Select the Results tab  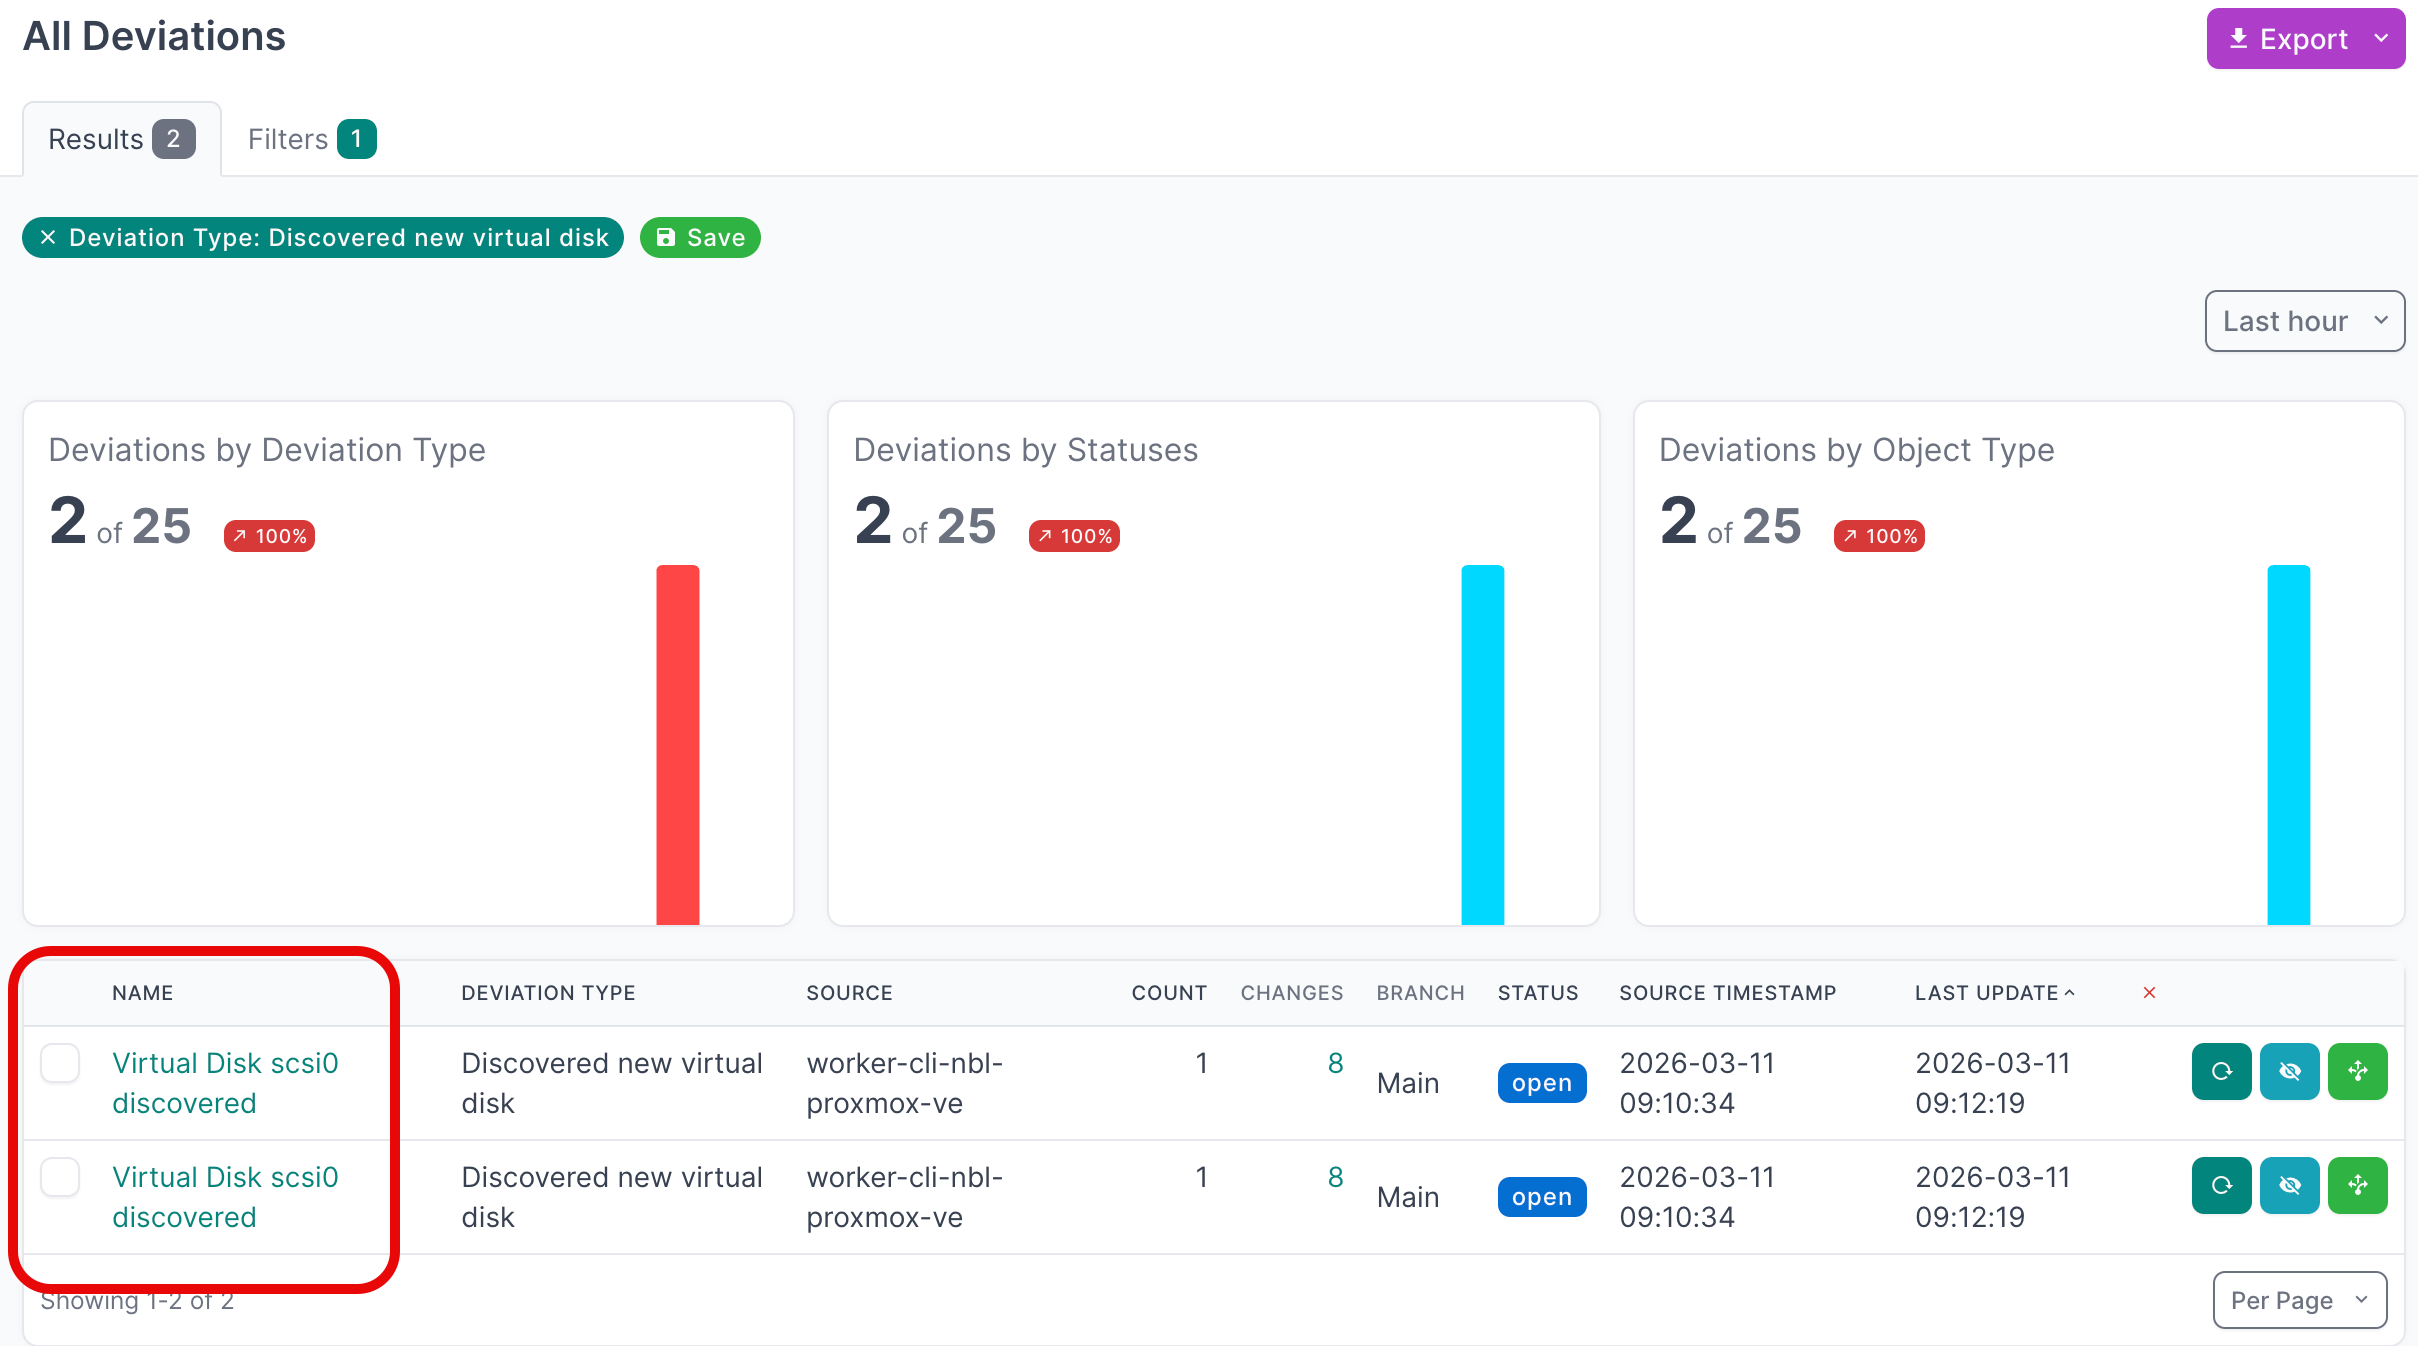click(x=121, y=139)
